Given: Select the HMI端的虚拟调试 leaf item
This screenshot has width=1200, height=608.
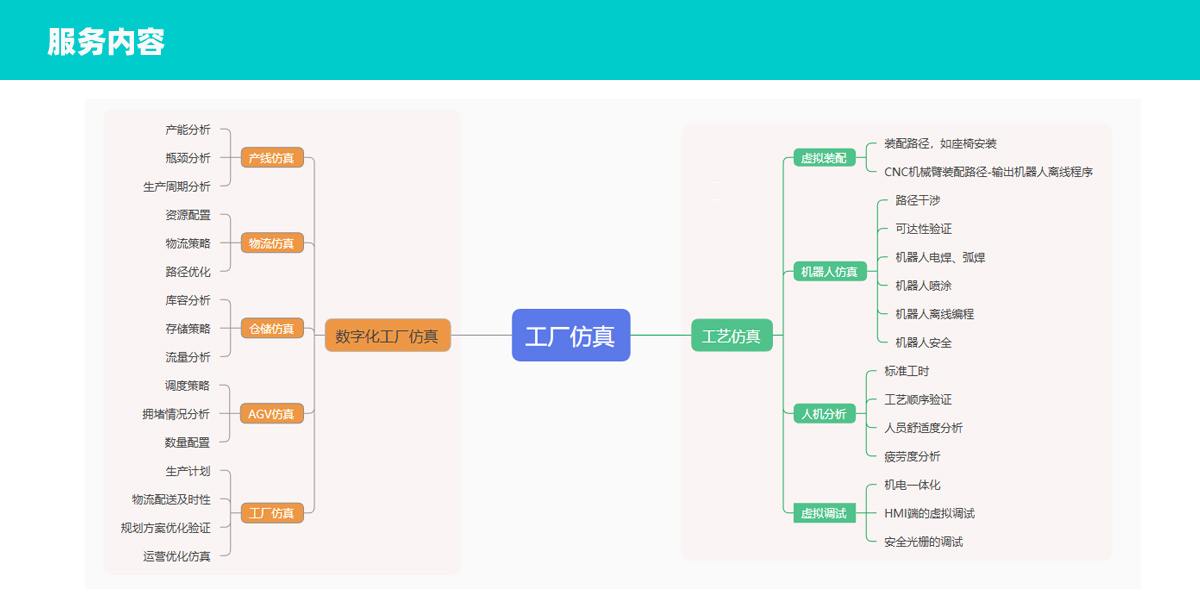Looking at the screenshot, I should click(929, 513).
